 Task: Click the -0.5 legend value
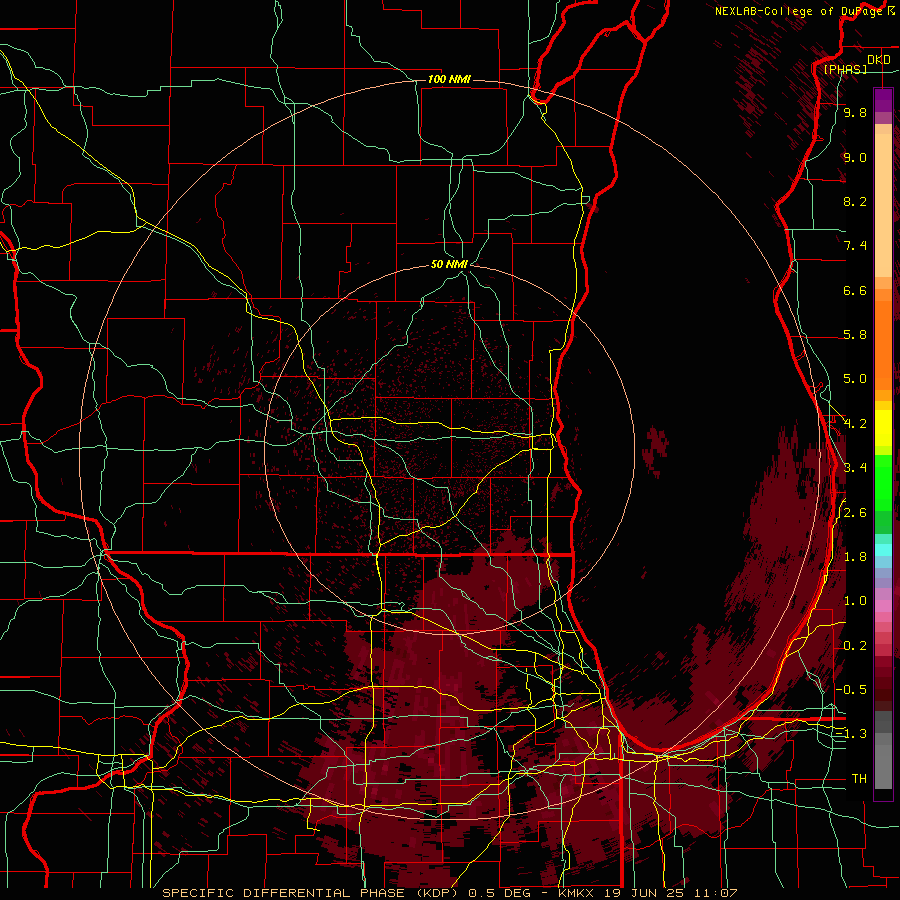point(851,689)
